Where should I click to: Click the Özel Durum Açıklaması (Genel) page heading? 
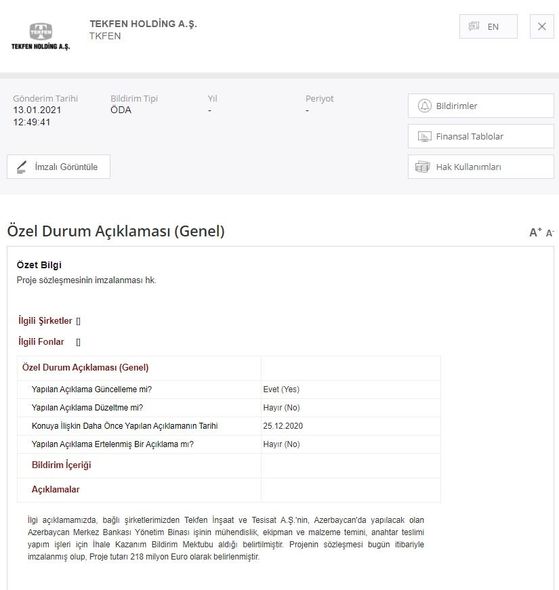click(116, 231)
